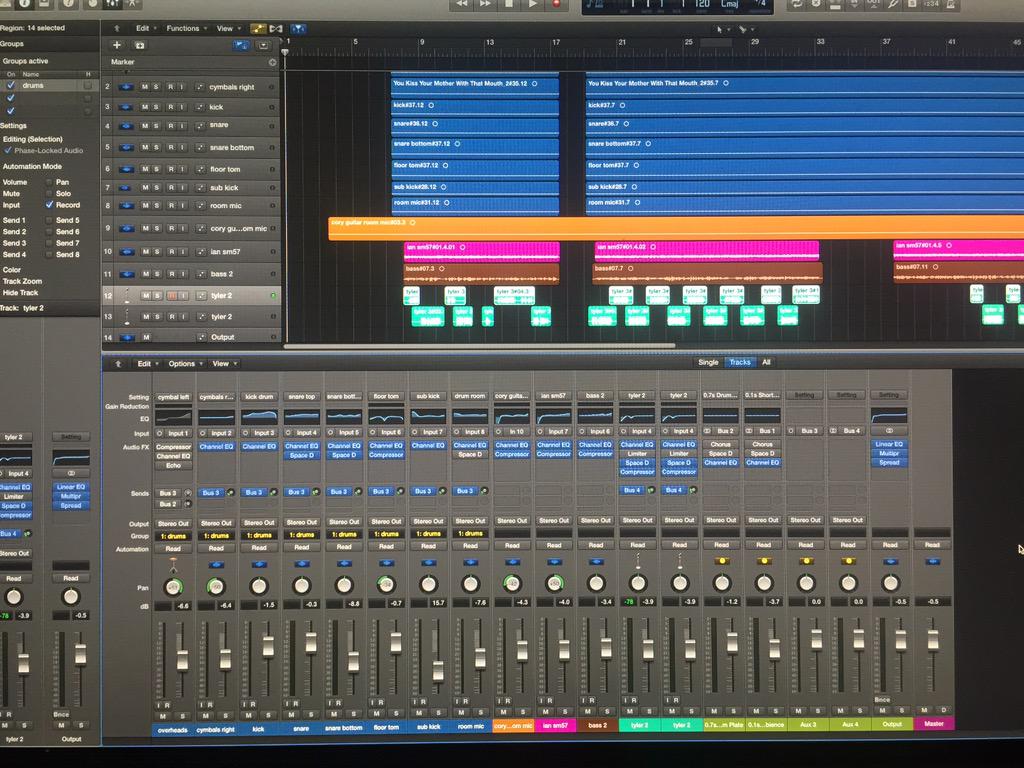This screenshot has height=768, width=1024.
Task: Click the Stop transport button
Action: [509, 3]
